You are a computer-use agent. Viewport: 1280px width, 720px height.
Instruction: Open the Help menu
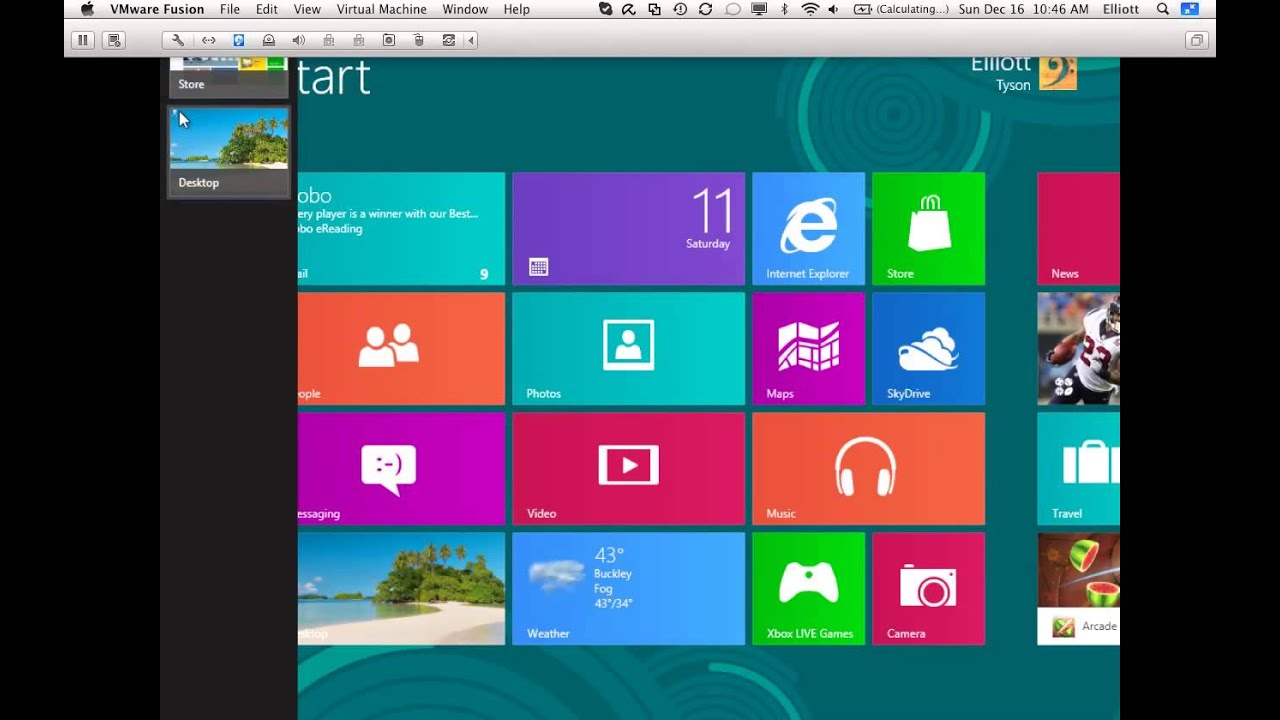pos(517,9)
